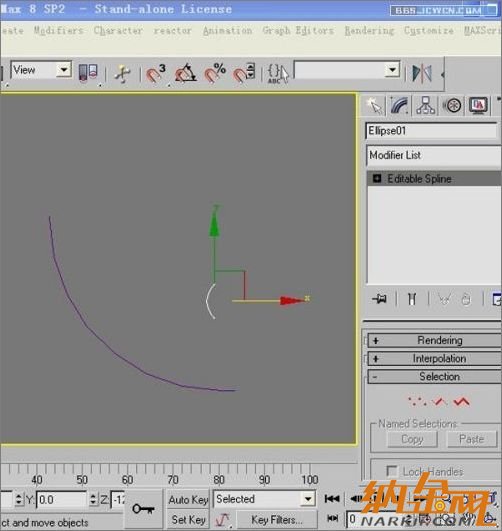Enable the Angle Snap toggle
The width and height of the screenshot is (502, 531).
[185, 72]
